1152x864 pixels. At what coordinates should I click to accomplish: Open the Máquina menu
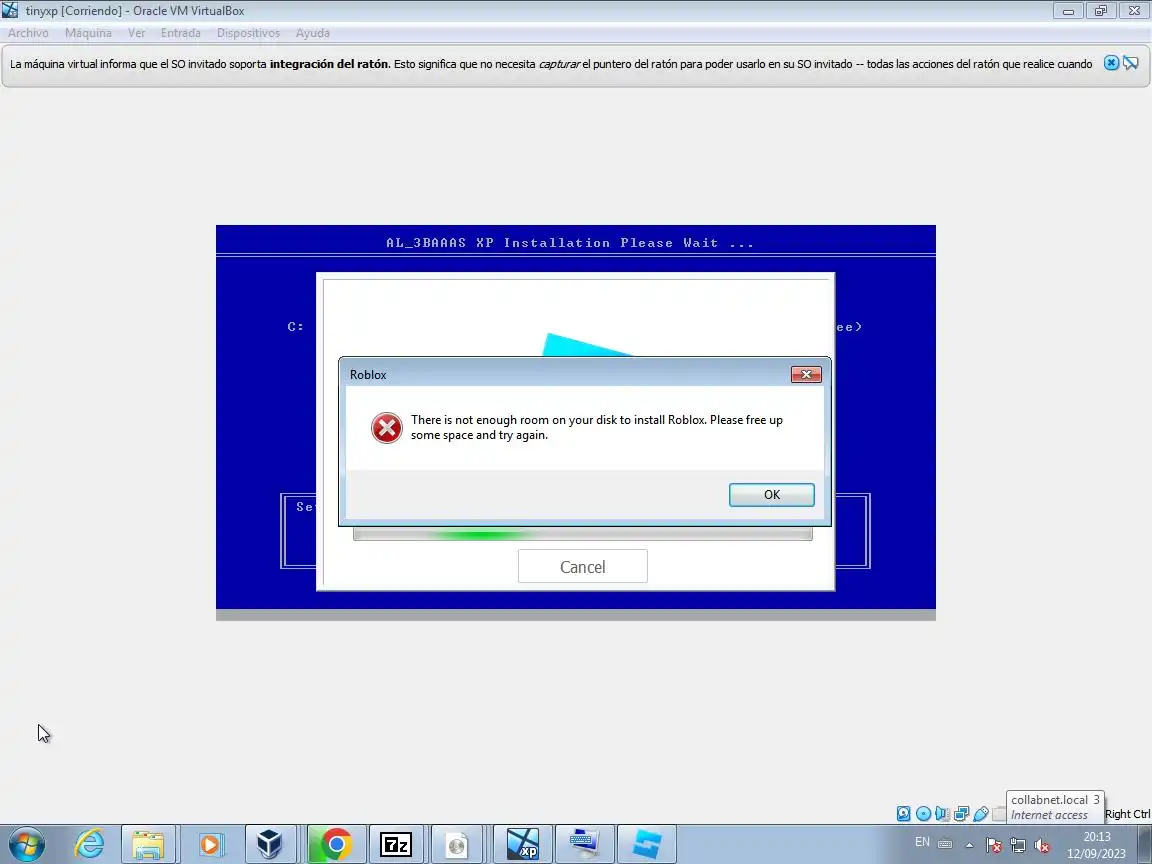pos(88,33)
